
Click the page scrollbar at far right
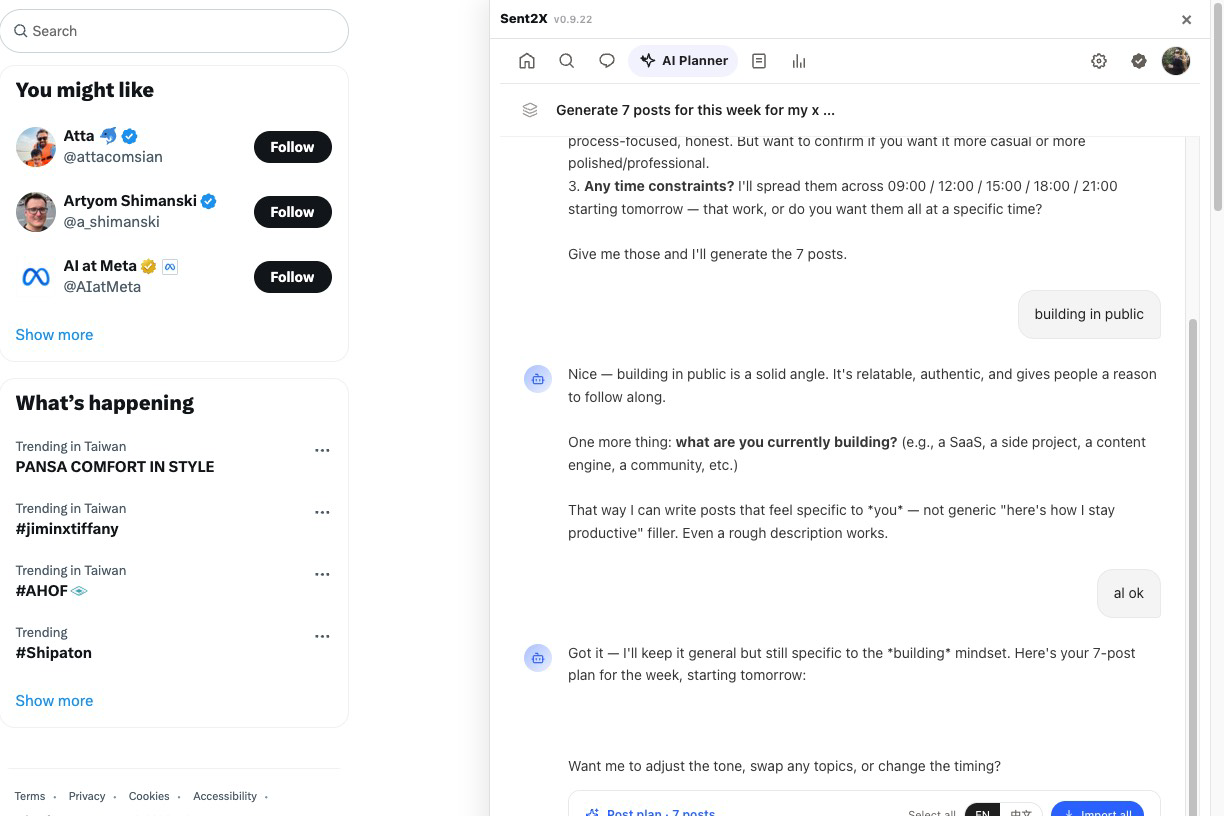click(1217, 107)
